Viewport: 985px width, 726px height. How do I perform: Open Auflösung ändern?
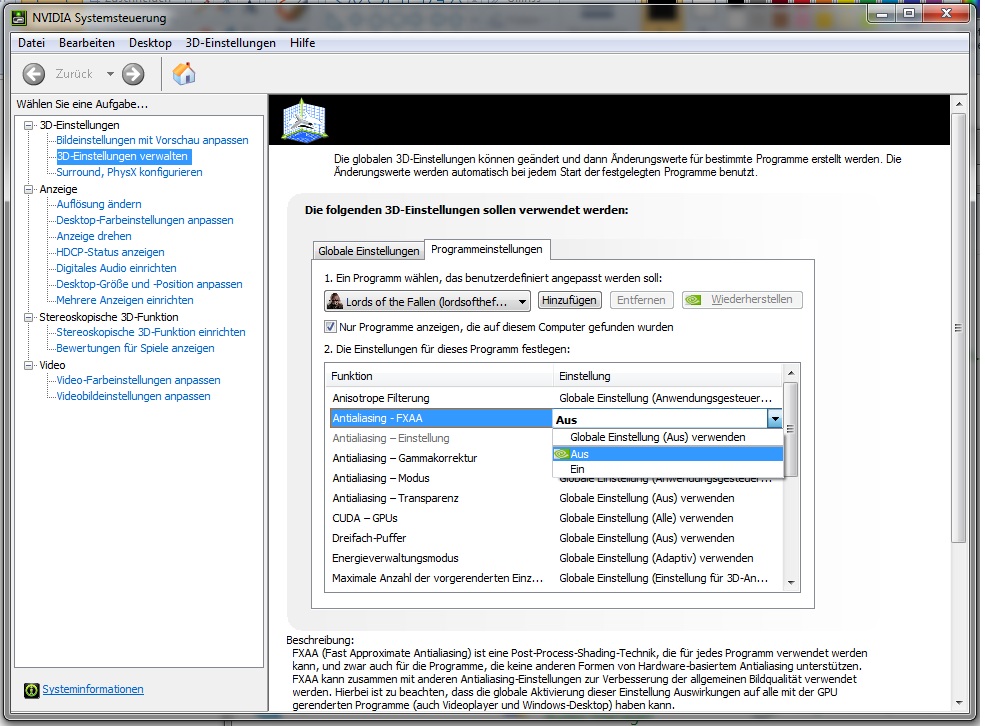(99, 204)
